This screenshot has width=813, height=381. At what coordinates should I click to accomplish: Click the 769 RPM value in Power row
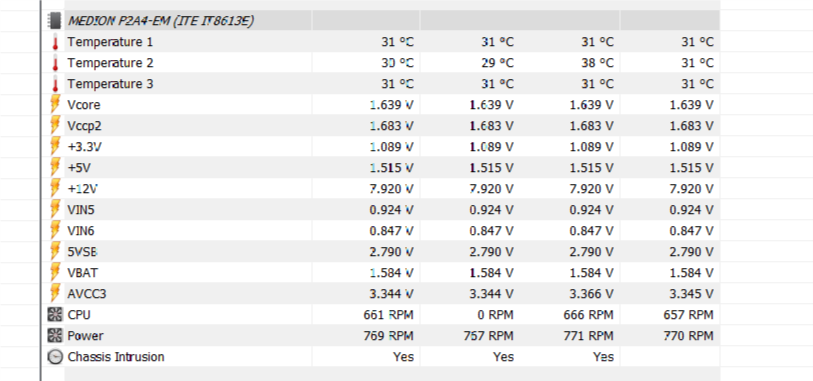[389, 336]
